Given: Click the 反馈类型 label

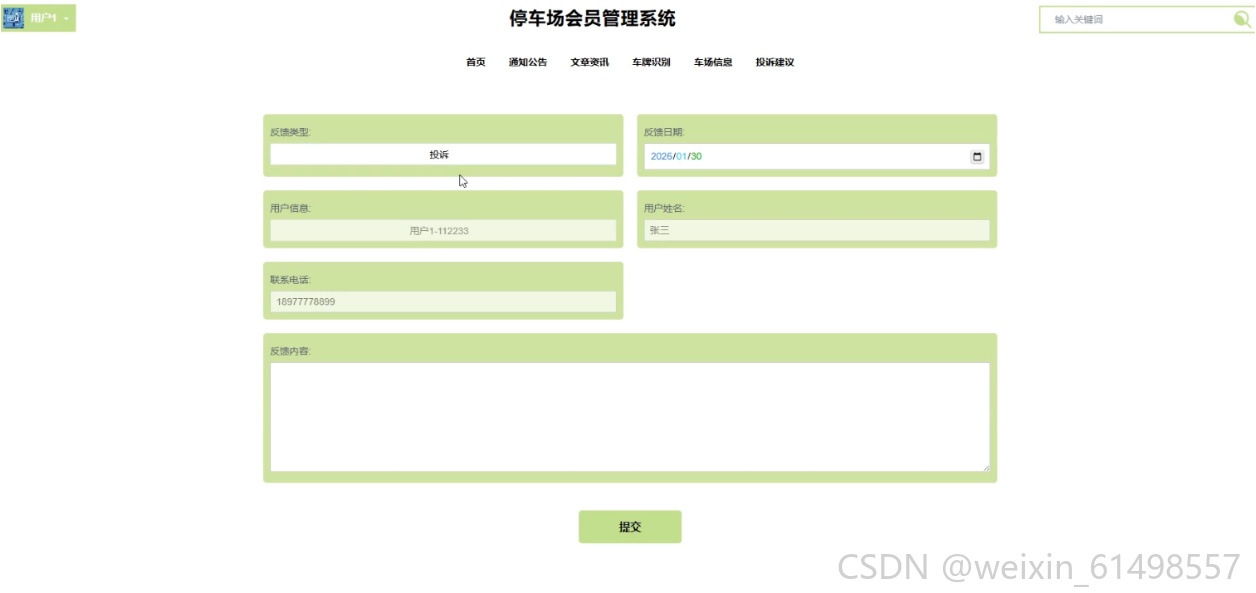Looking at the screenshot, I should click(x=290, y=132).
